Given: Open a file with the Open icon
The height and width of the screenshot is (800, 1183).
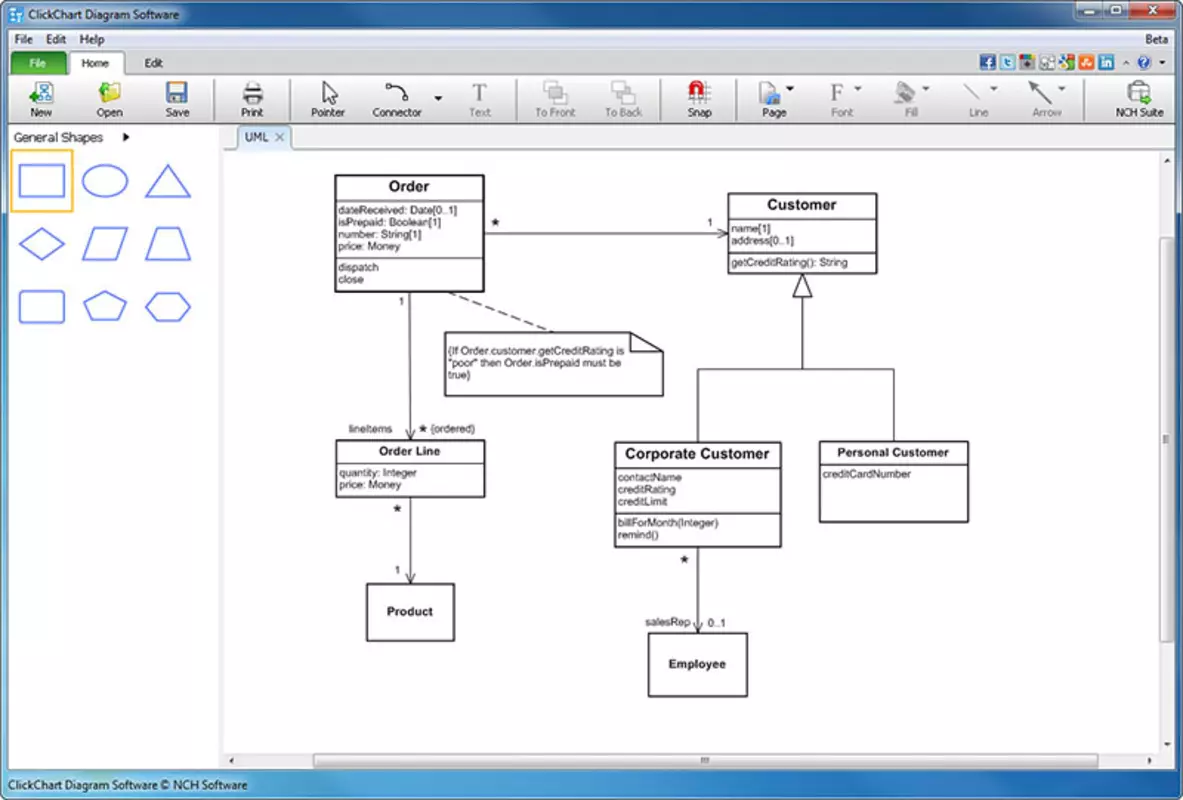Looking at the screenshot, I should tap(109, 100).
